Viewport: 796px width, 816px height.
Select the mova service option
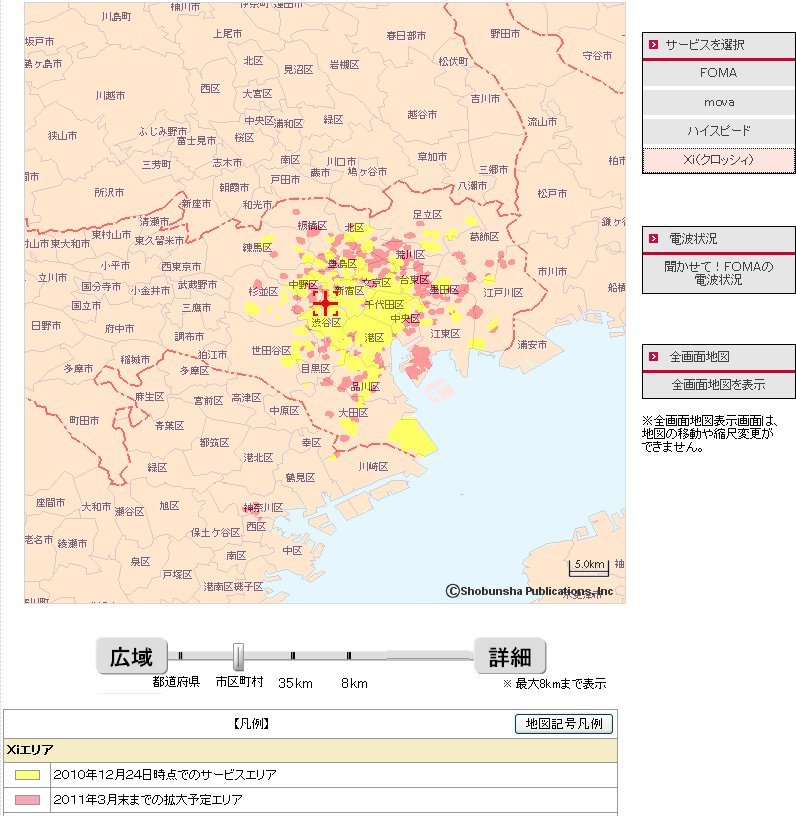click(718, 102)
